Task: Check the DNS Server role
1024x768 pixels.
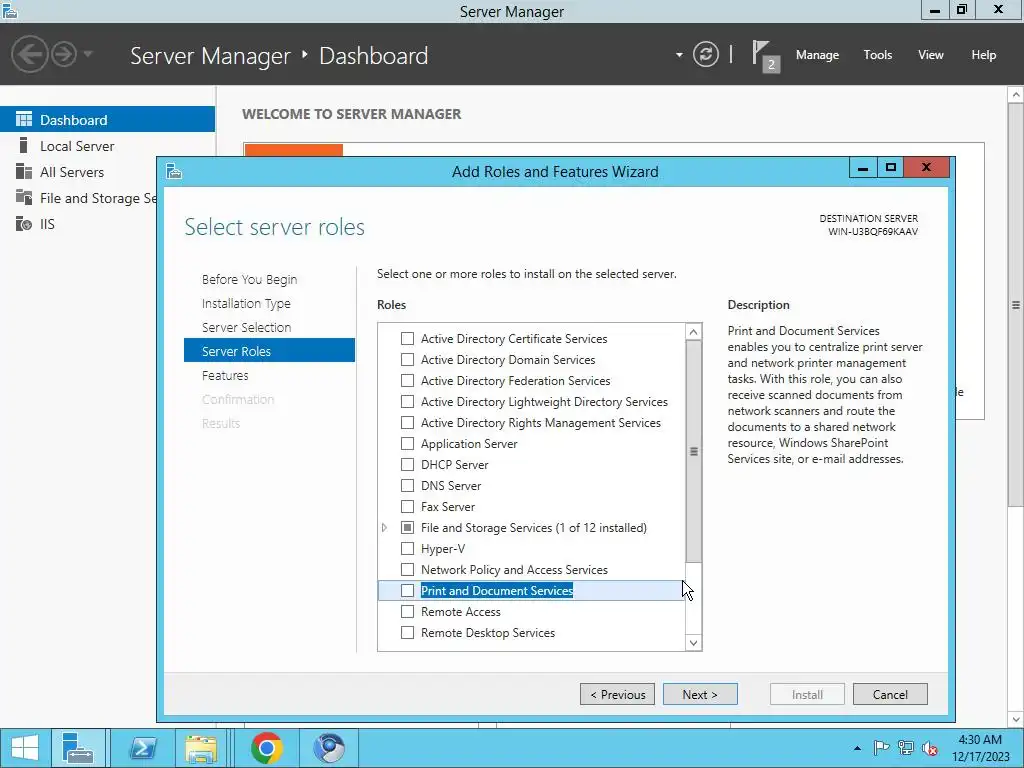Action: (407, 485)
